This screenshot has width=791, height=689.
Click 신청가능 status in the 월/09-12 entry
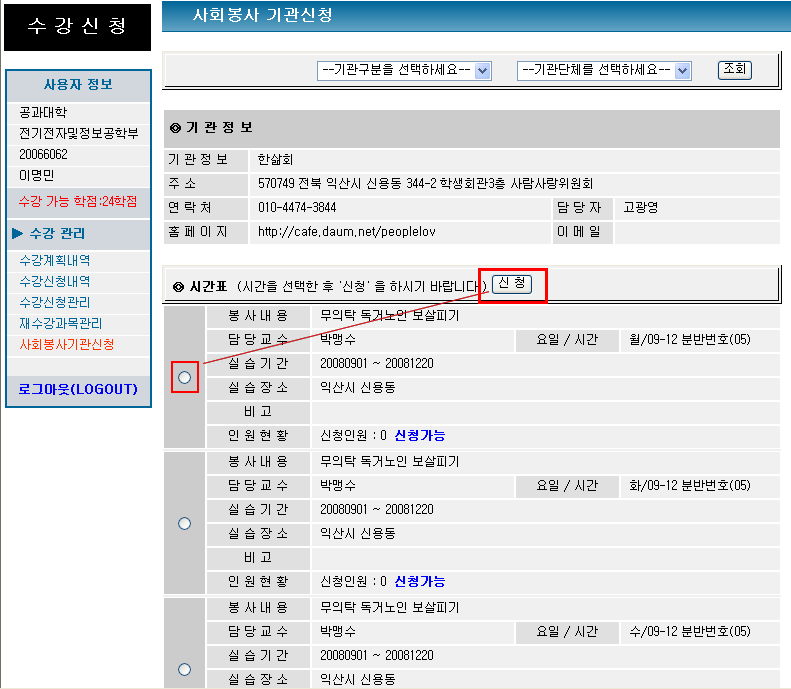420,435
